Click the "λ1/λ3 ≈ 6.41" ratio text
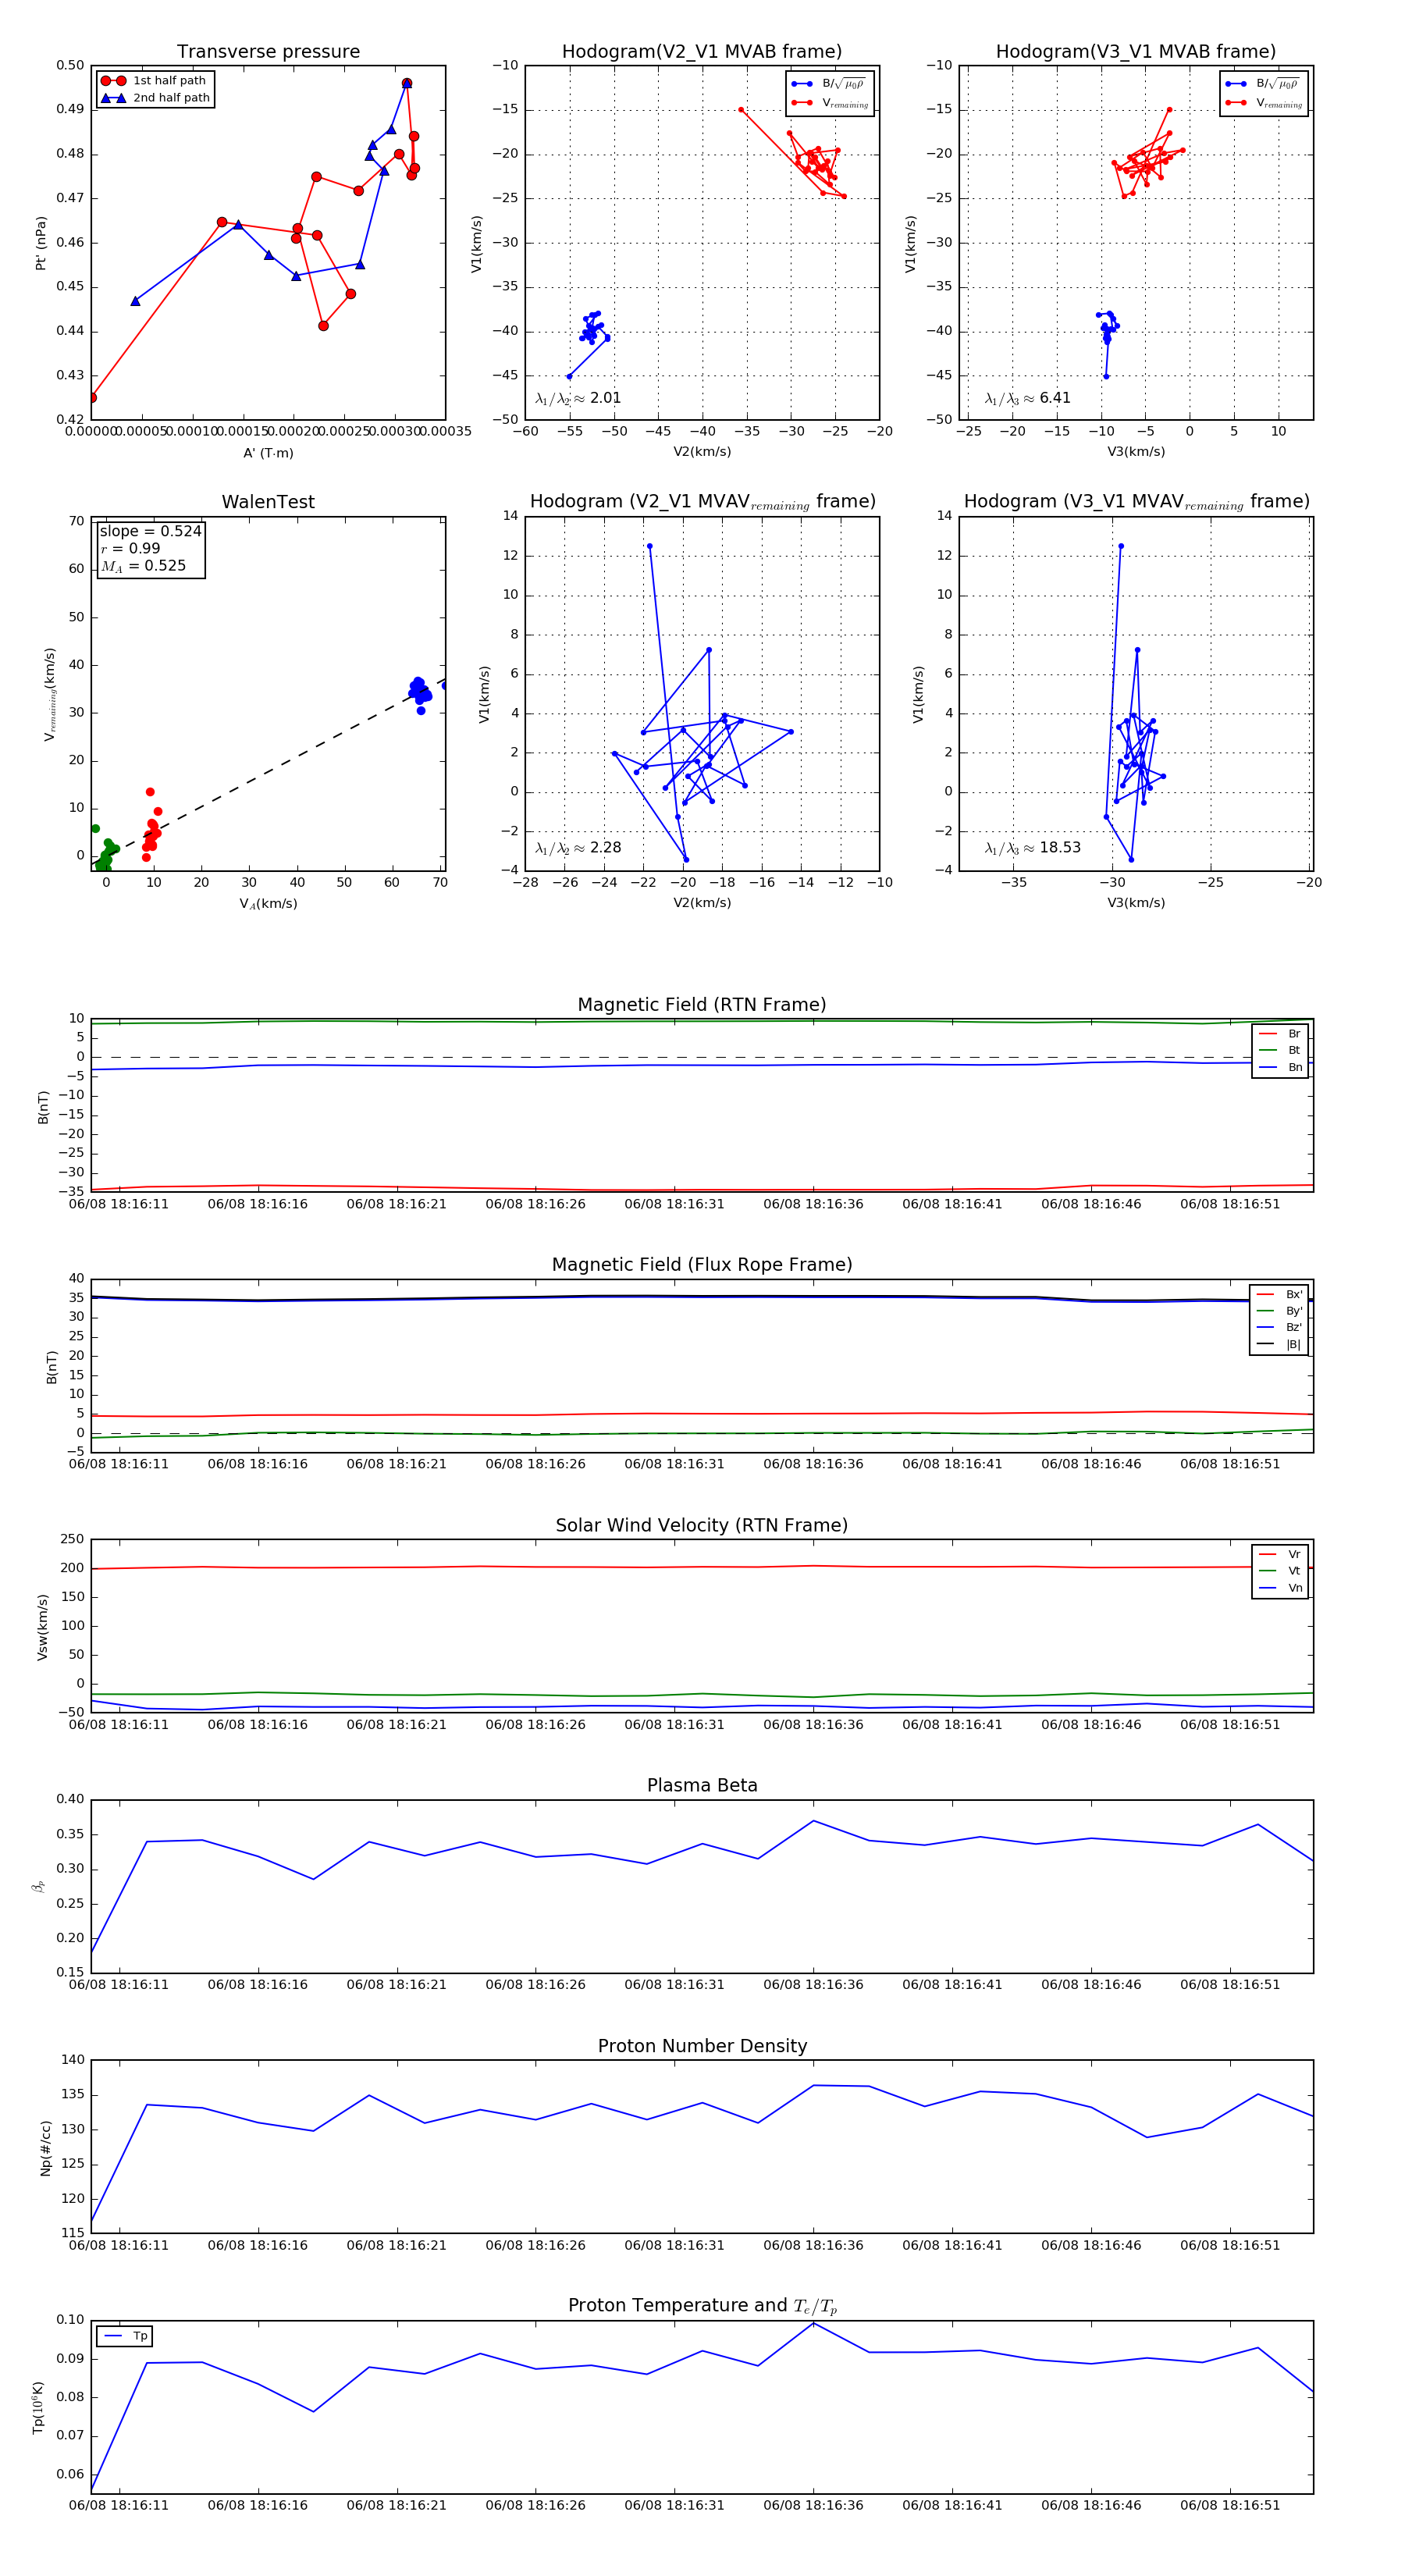1405x2576 pixels. pos(1027,398)
